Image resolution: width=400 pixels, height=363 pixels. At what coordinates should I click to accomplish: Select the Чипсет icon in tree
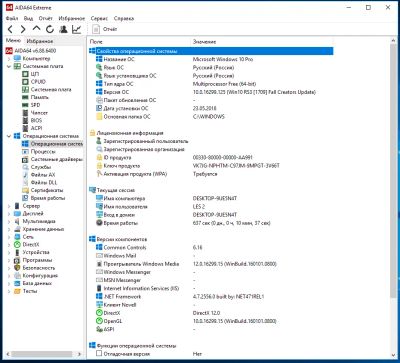(x=25, y=113)
